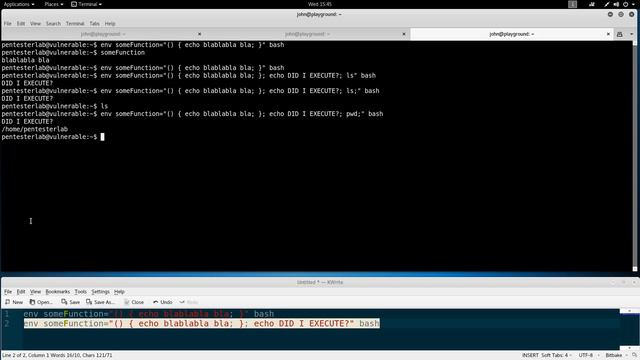Screen dimensions: 640x360
Task: Open KWrite Settings menu
Action: click(100, 292)
